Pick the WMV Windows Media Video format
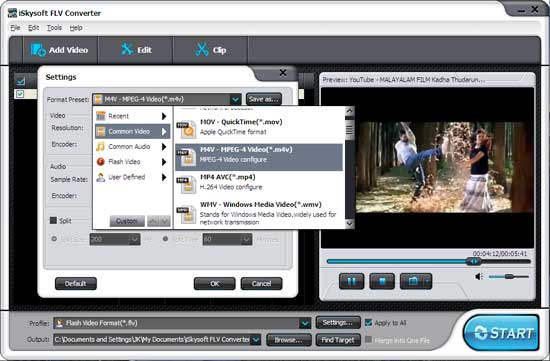The image size is (550, 361). (x=259, y=213)
